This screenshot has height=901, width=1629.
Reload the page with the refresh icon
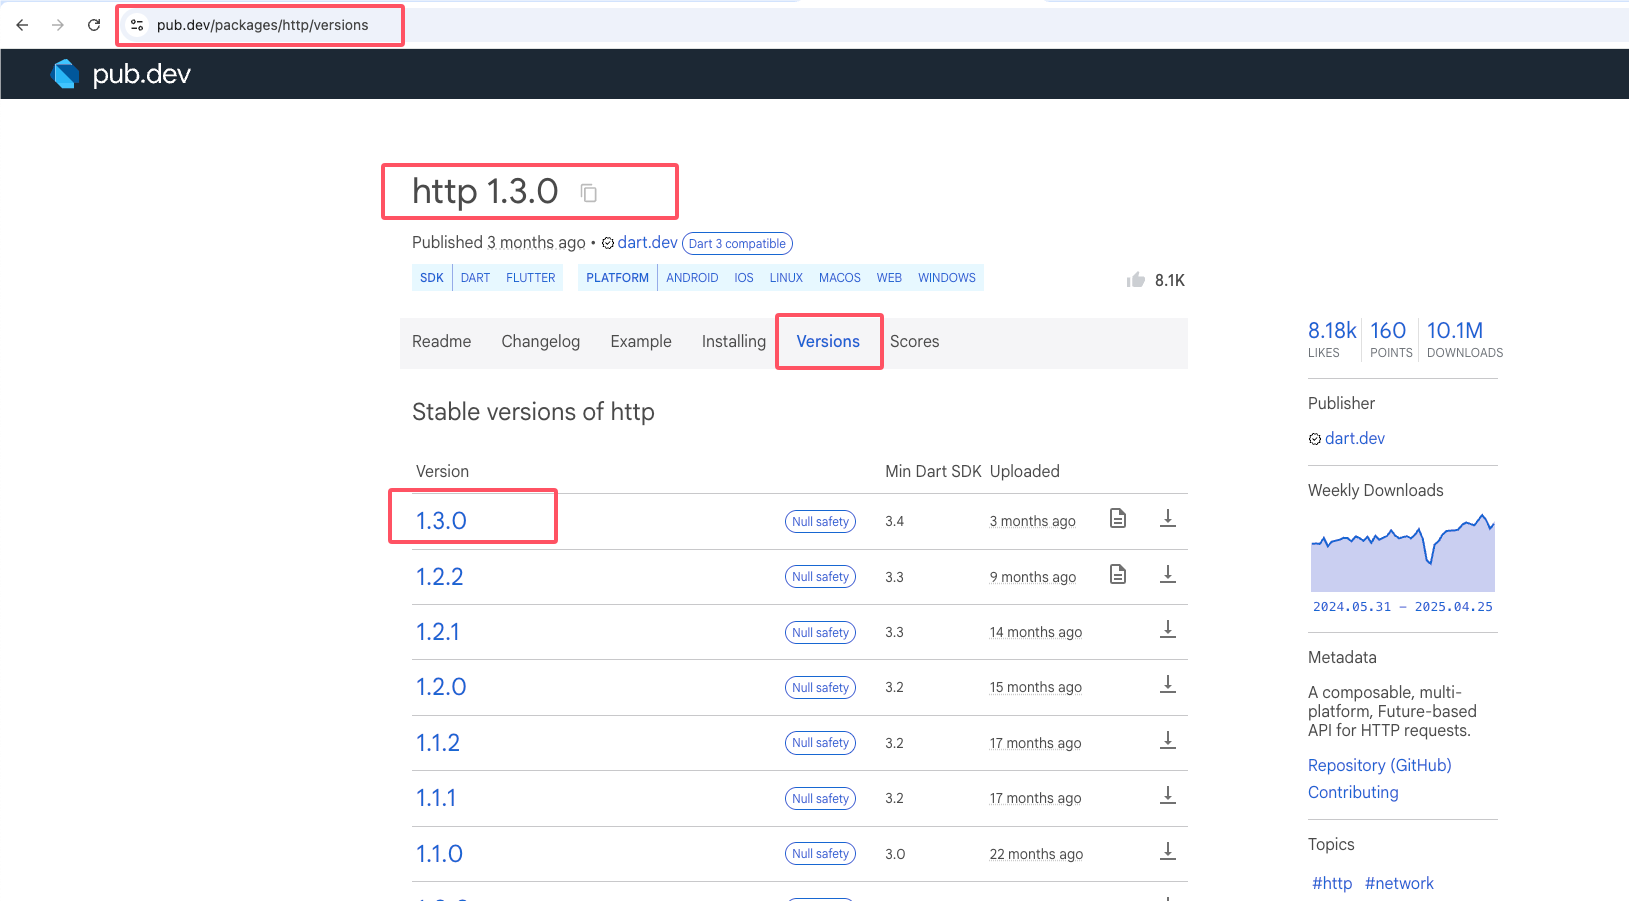(x=94, y=25)
